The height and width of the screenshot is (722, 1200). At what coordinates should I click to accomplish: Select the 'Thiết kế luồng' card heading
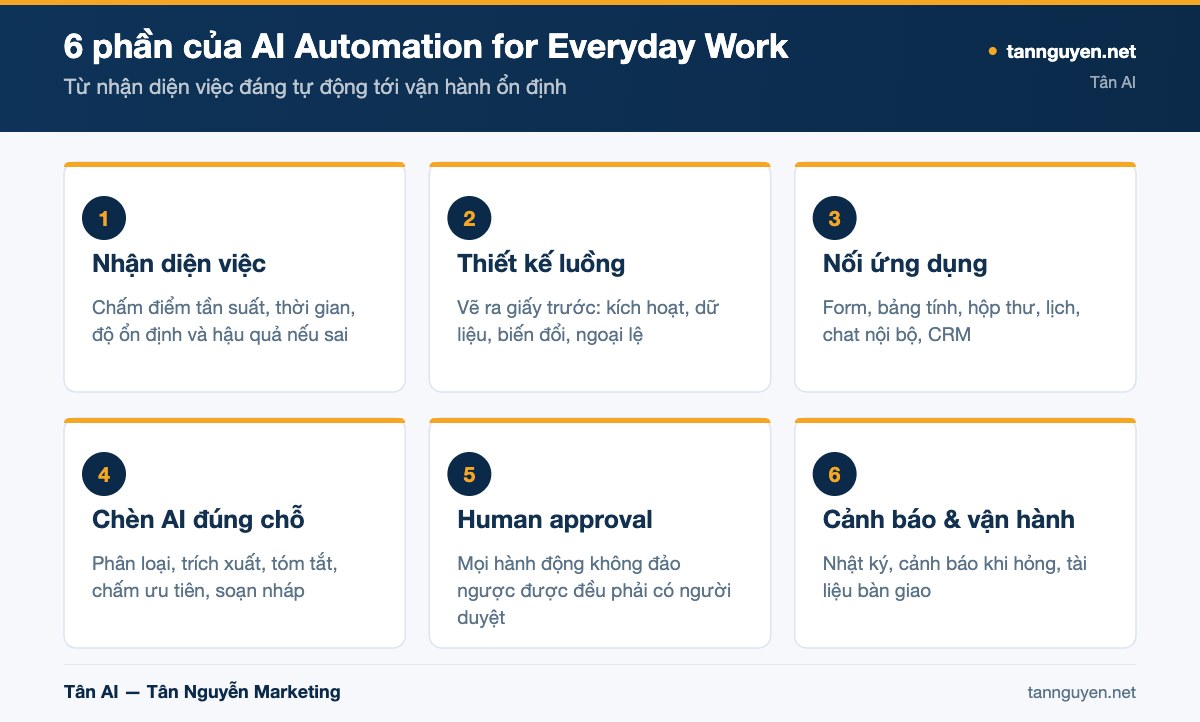tap(541, 264)
